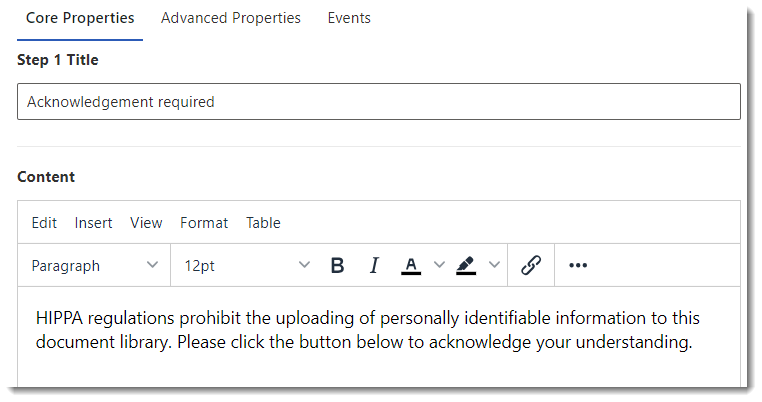
Task: Switch to the Events tab
Action: 349,18
